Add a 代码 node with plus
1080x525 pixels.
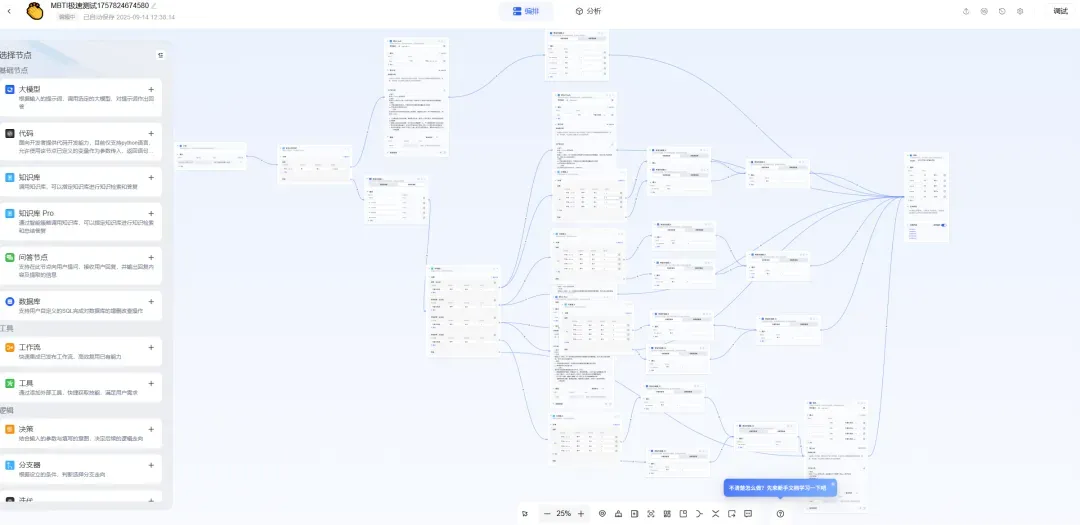(151, 134)
